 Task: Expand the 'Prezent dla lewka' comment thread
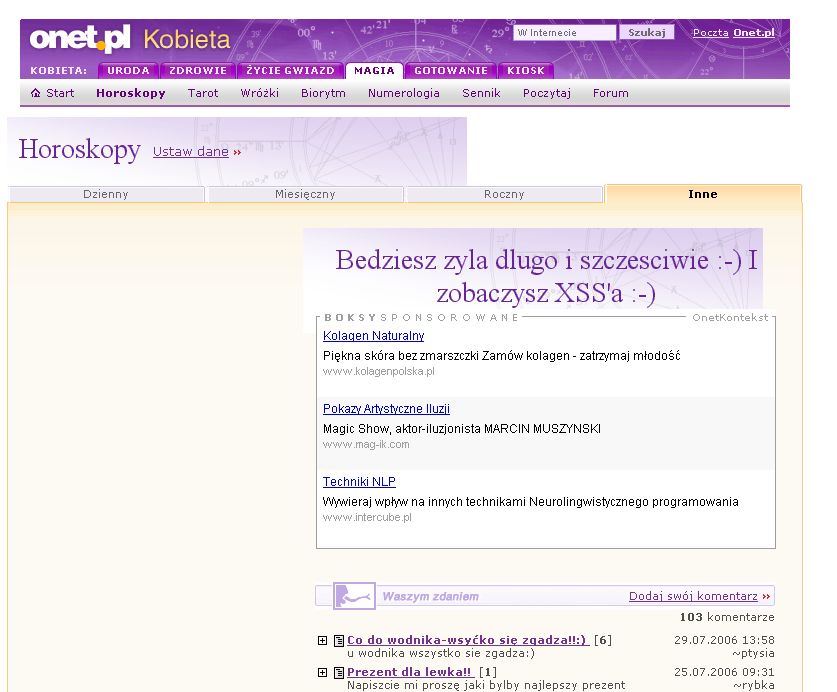click(322, 672)
